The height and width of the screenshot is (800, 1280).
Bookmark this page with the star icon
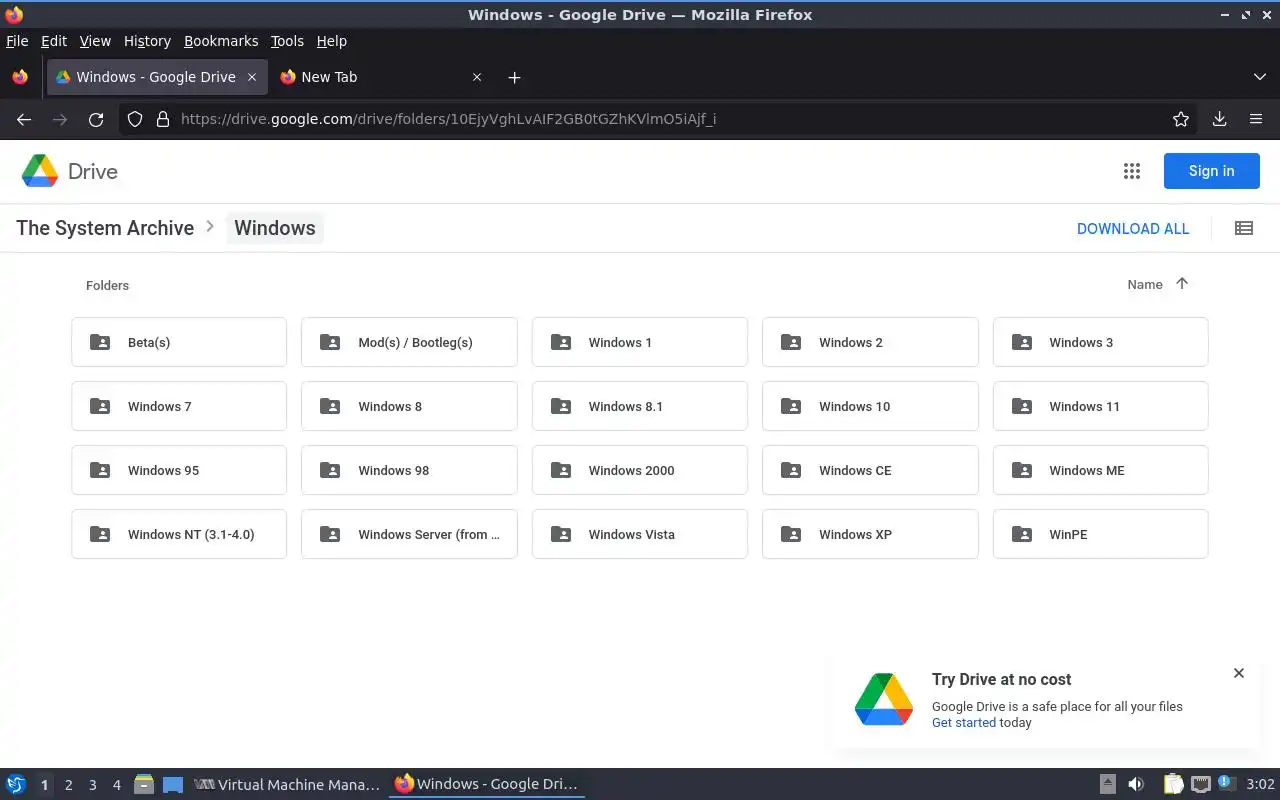point(1181,119)
